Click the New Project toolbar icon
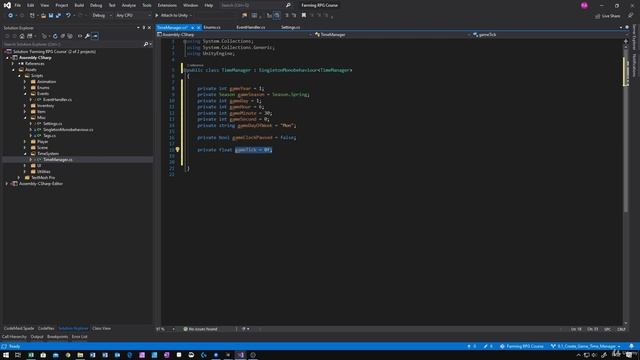The width and height of the screenshot is (640, 360). [x=32, y=16]
